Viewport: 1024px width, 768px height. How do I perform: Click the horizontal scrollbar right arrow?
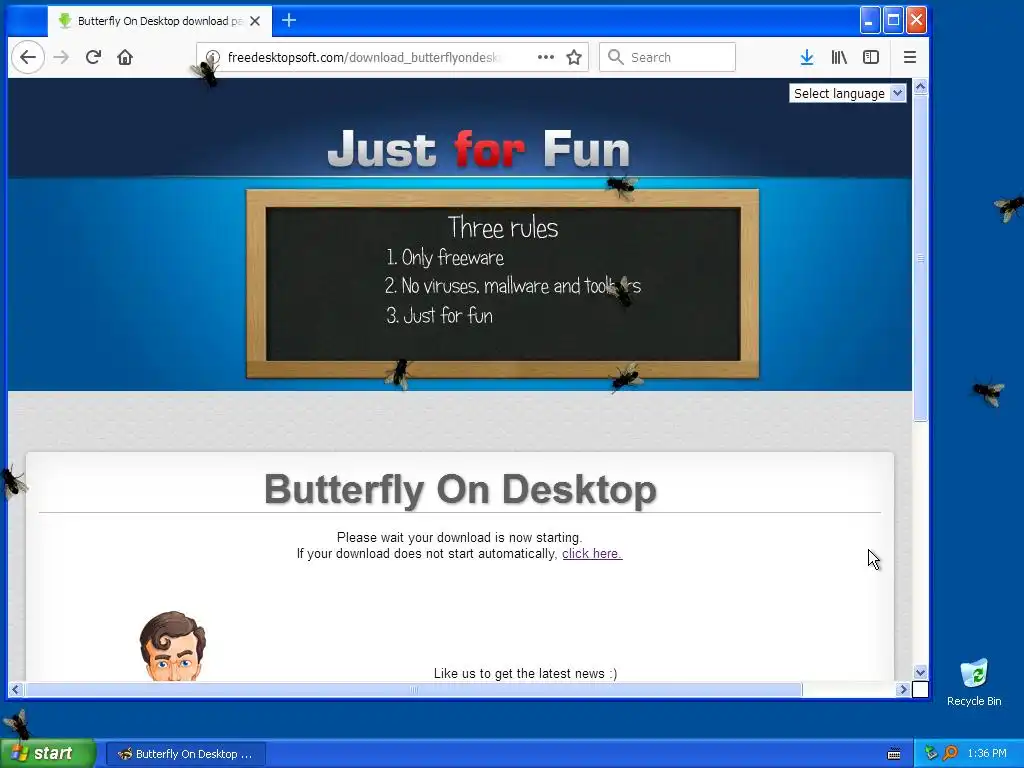point(903,689)
